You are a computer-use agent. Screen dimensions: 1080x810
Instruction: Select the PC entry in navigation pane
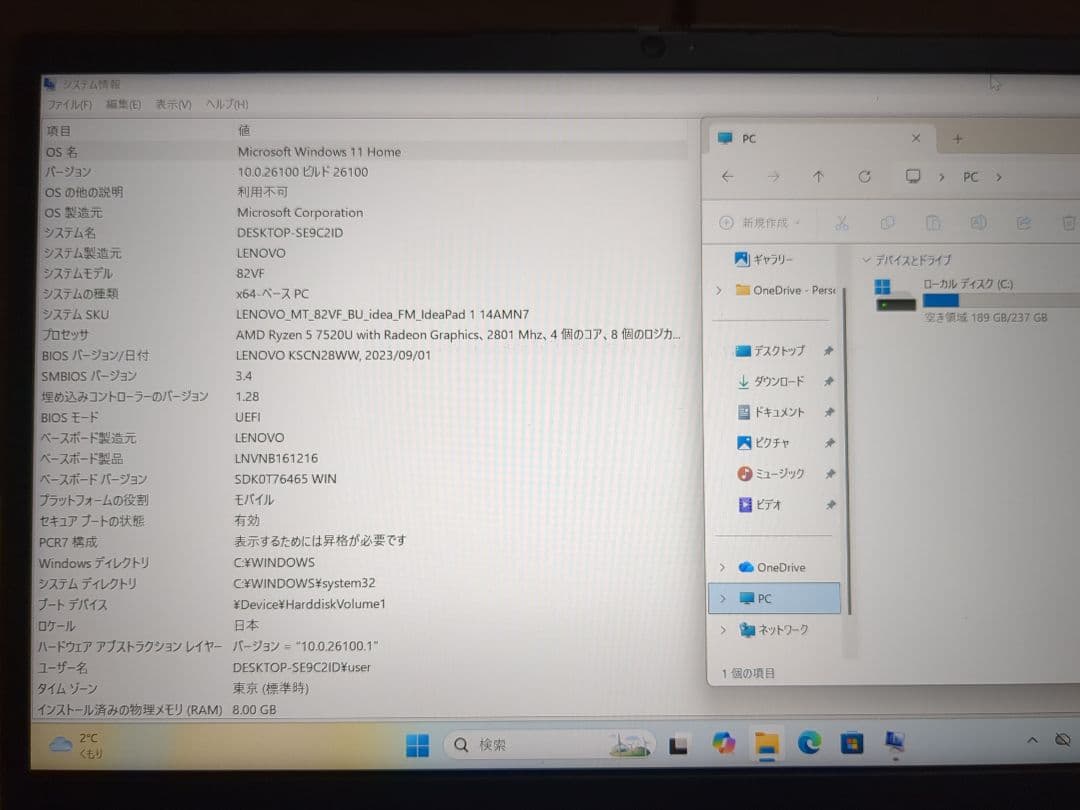coord(762,598)
